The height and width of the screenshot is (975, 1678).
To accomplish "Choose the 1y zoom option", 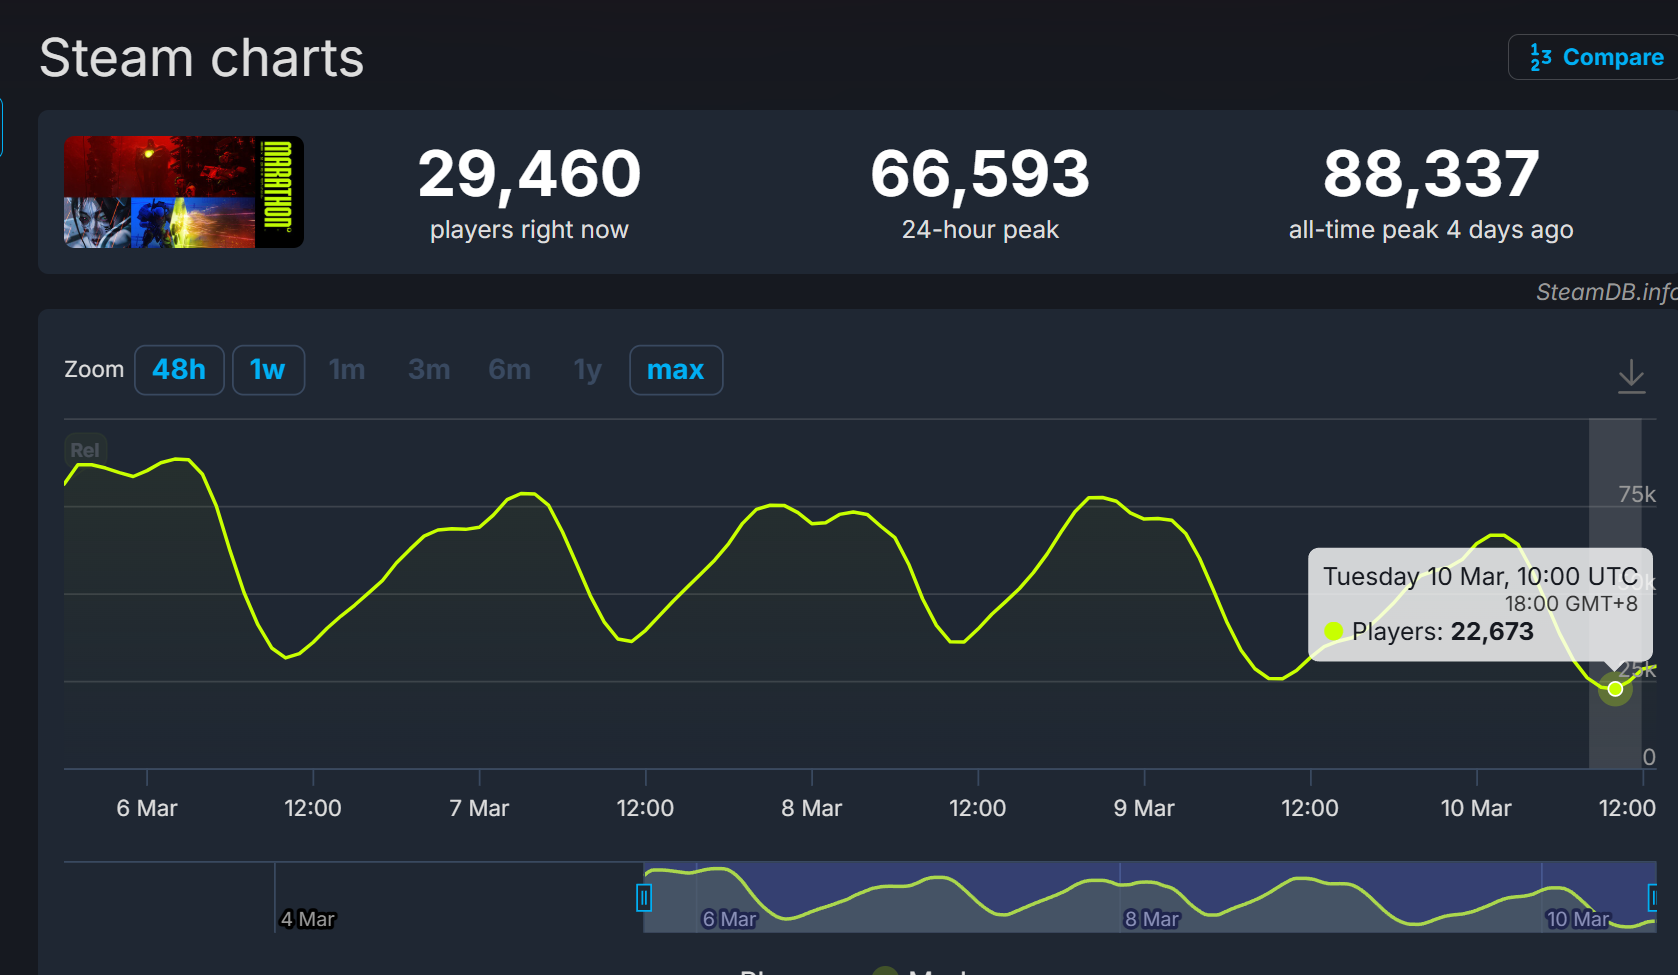I will click(588, 370).
